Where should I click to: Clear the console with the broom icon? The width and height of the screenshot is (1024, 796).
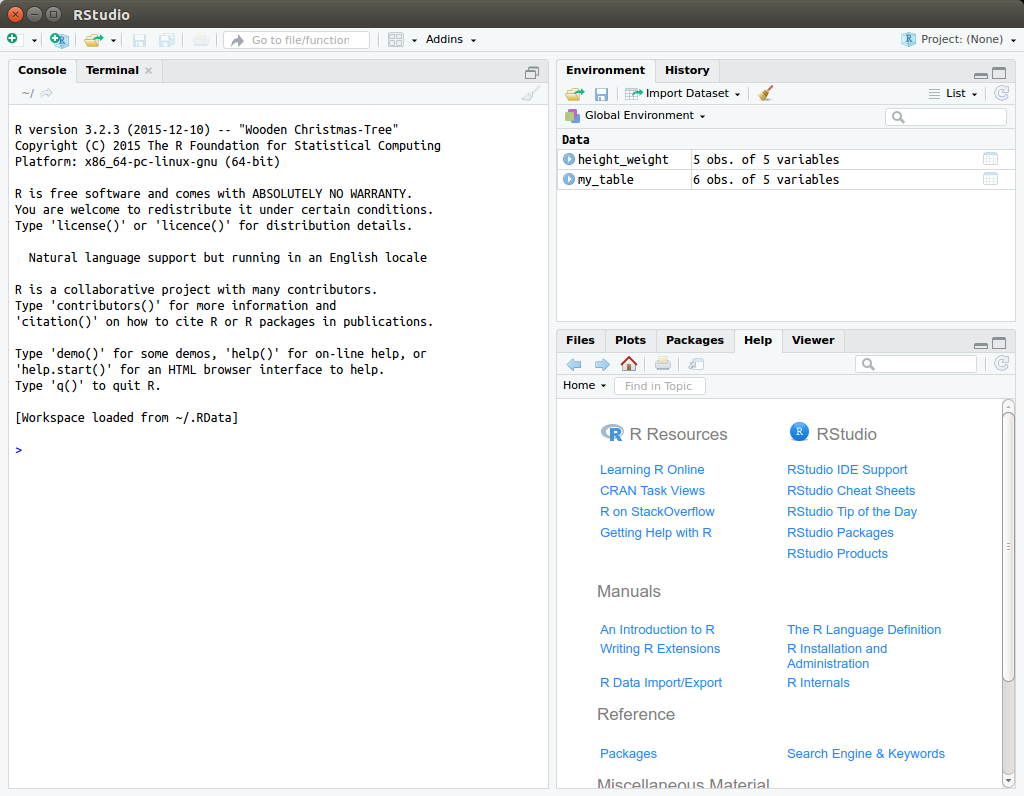(x=530, y=94)
